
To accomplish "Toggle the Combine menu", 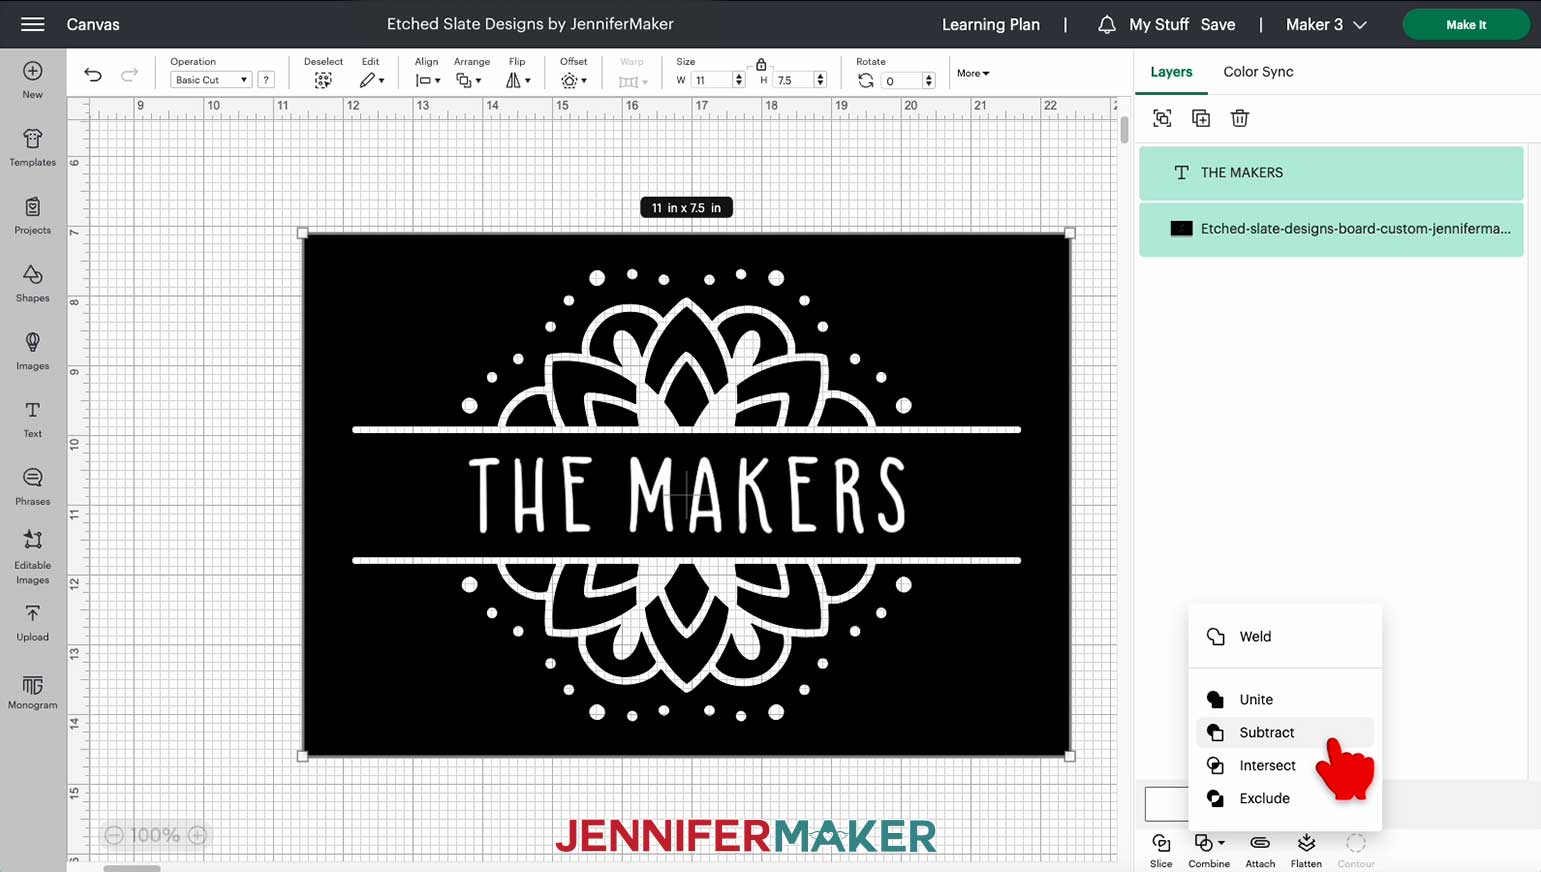I will (1209, 850).
